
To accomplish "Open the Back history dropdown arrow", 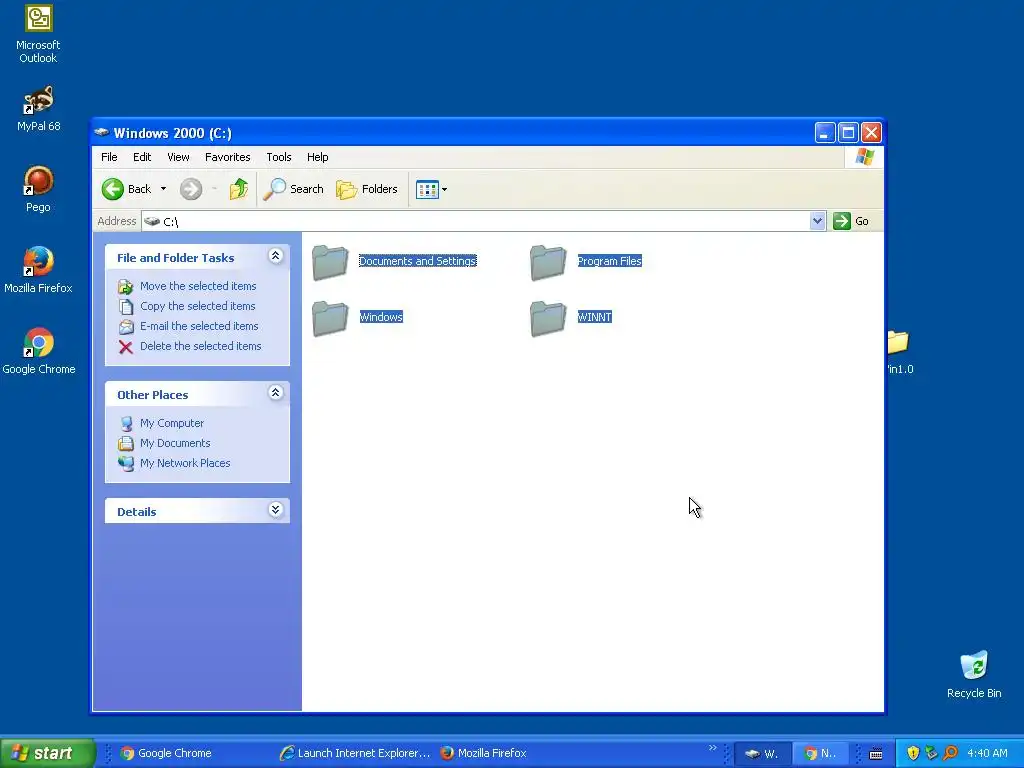I will click(x=163, y=189).
